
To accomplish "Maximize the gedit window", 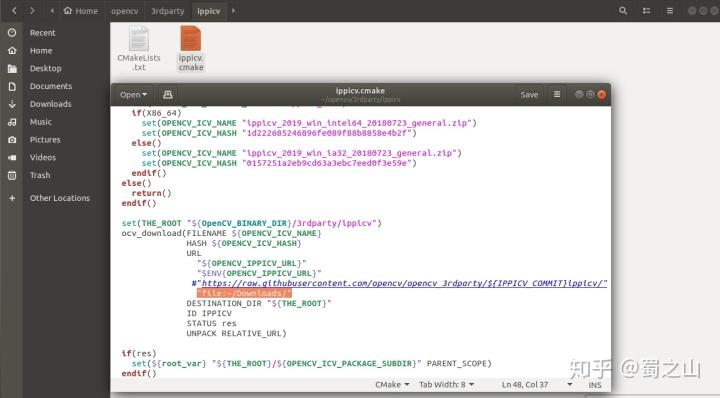I will click(x=590, y=94).
